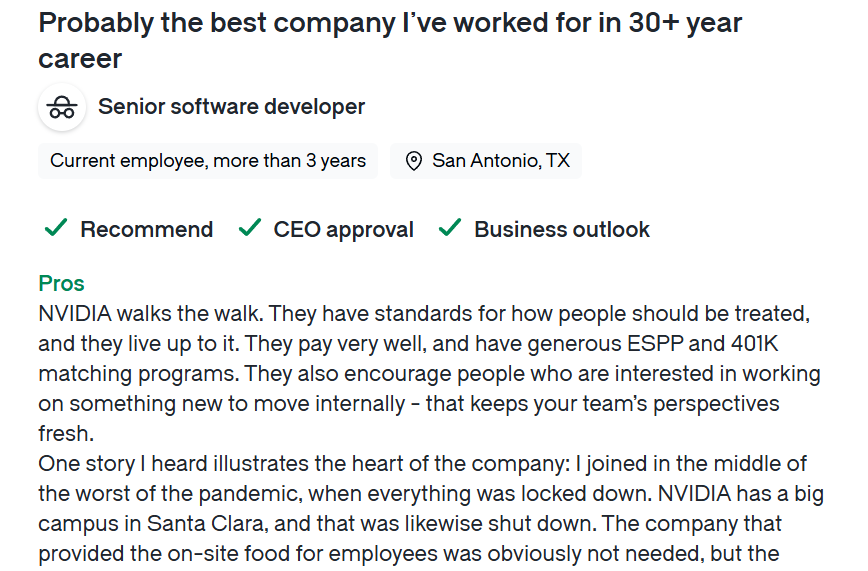This screenshot has width=868, height=571.
Task: Click the "CEO approval" rating label
Action: coord(343,230)
